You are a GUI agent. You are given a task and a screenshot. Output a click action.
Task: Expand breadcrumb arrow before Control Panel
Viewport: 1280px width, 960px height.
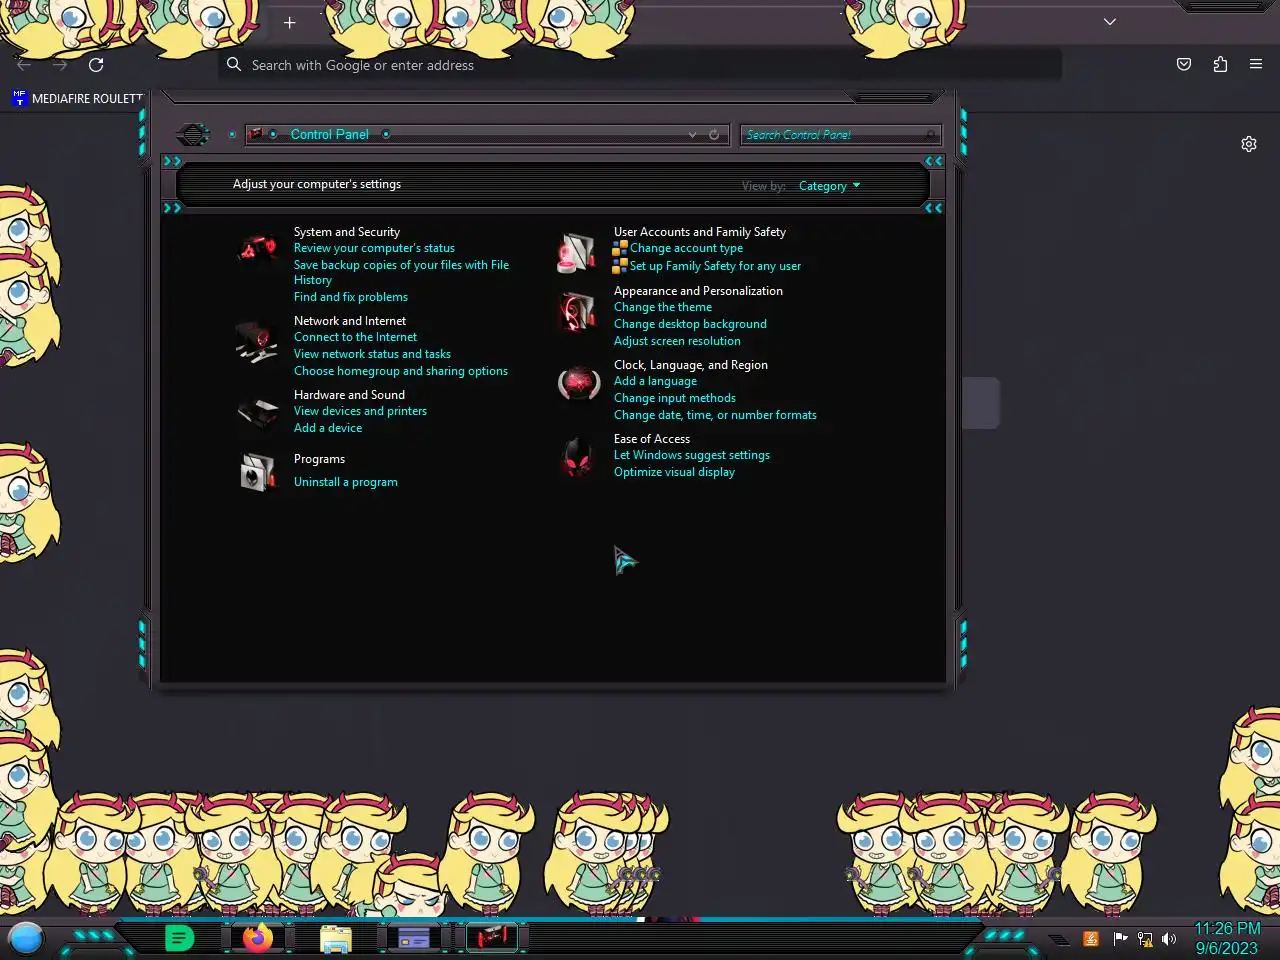[x=273, y=134]
